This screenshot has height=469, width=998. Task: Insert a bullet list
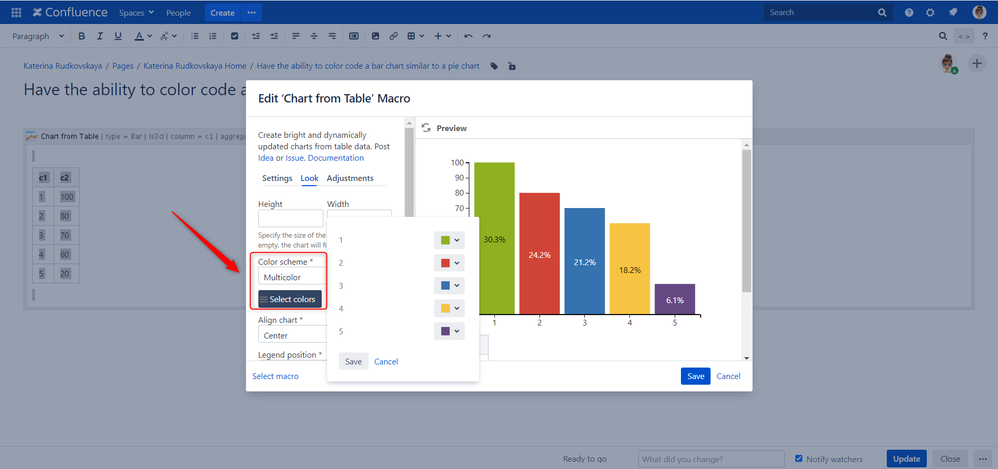195,36
